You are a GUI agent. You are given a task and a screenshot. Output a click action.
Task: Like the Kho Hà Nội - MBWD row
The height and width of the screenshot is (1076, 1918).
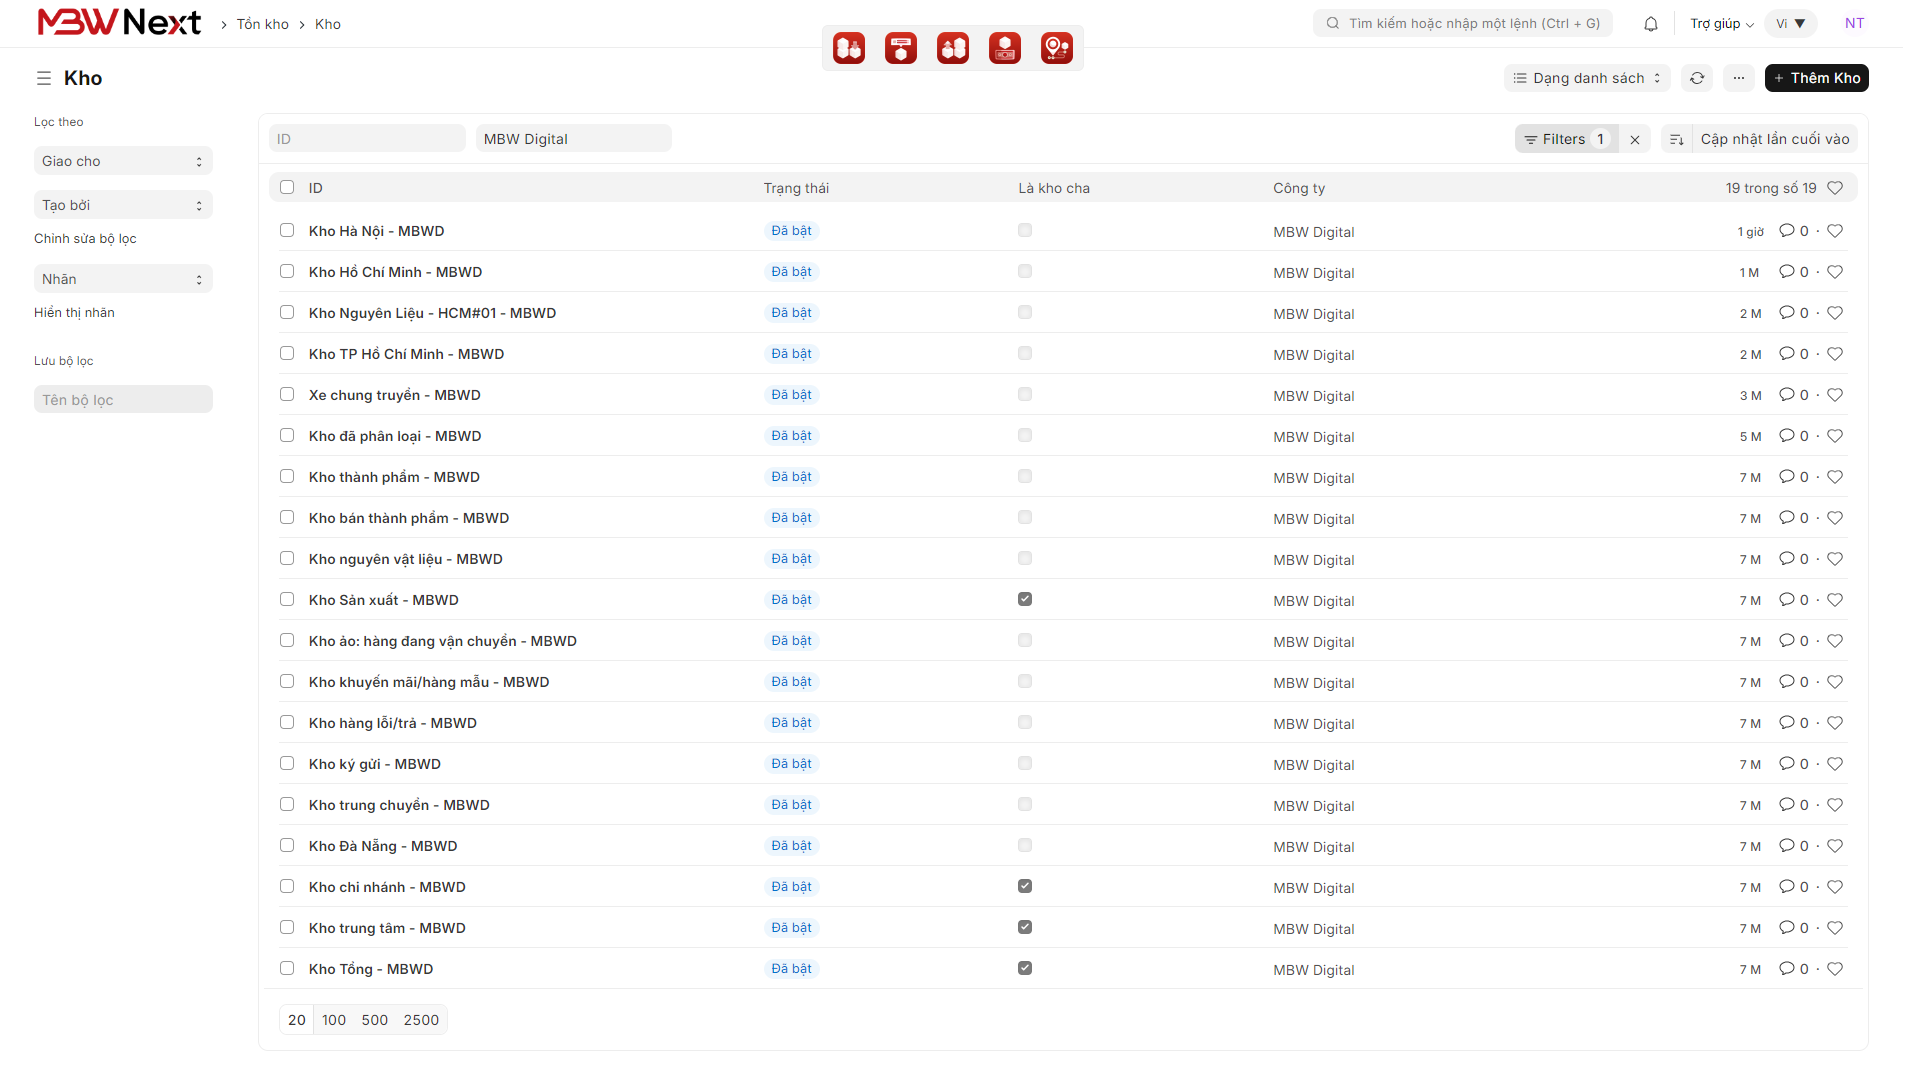point(1835,231)
